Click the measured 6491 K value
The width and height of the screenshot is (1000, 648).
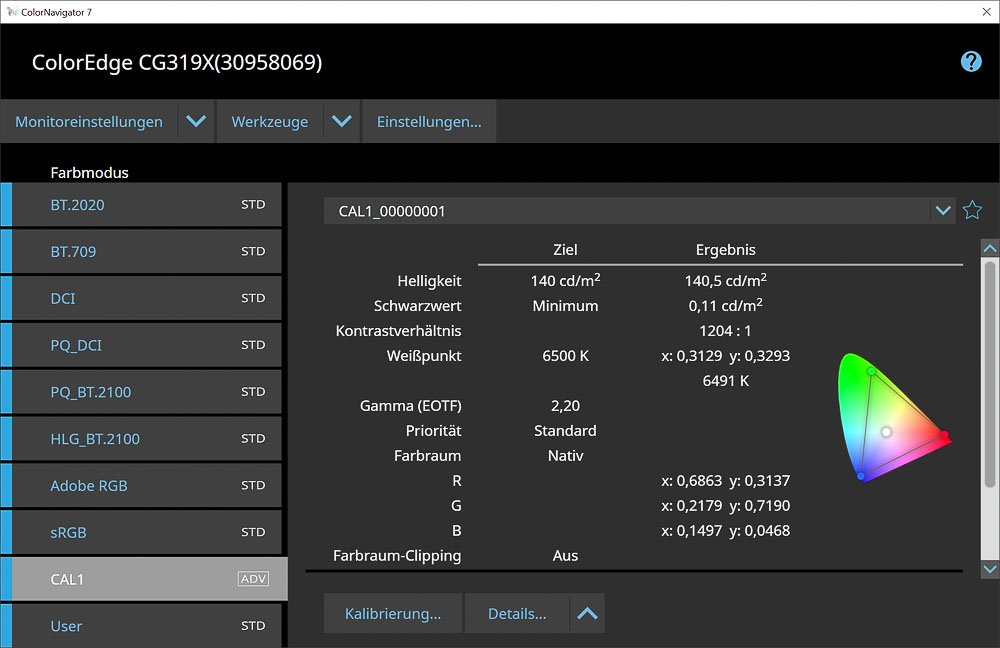click(726, 381)
